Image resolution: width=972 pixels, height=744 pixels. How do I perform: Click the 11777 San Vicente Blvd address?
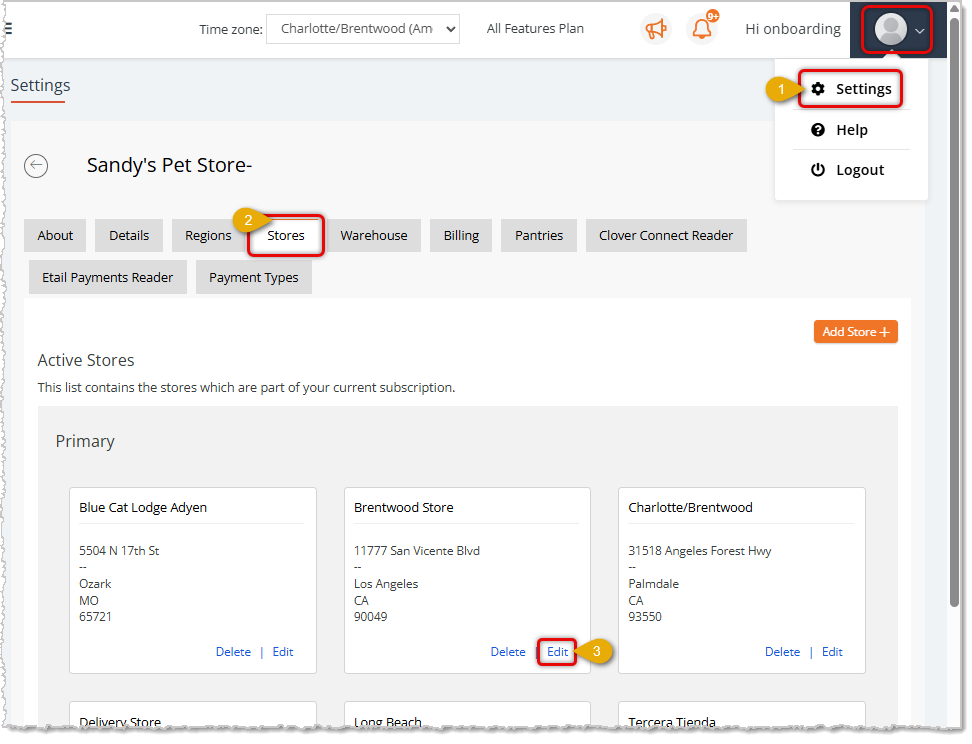(x=417, y=551)
